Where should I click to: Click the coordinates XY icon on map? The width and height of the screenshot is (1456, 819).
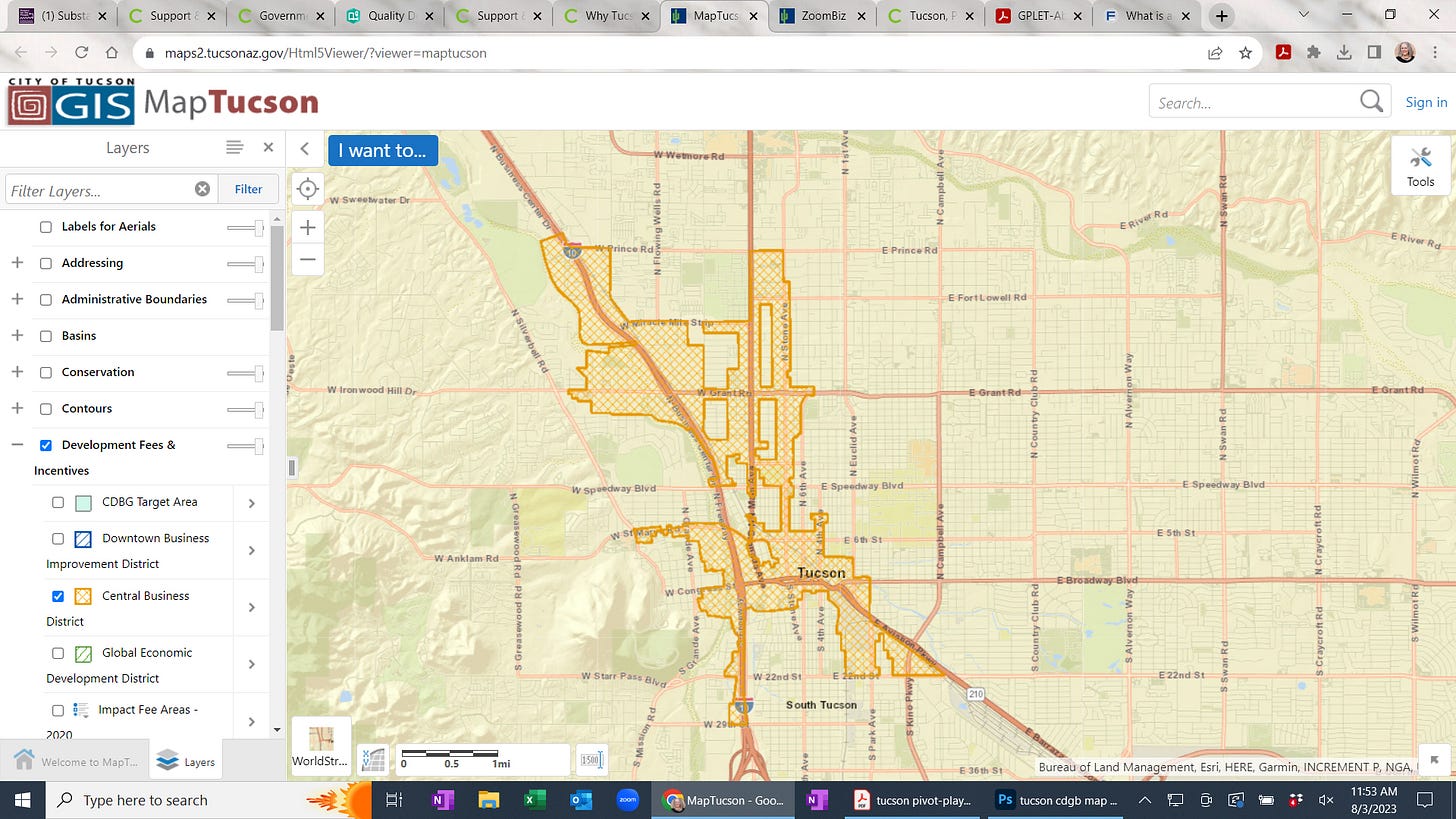tap(372, 760)
